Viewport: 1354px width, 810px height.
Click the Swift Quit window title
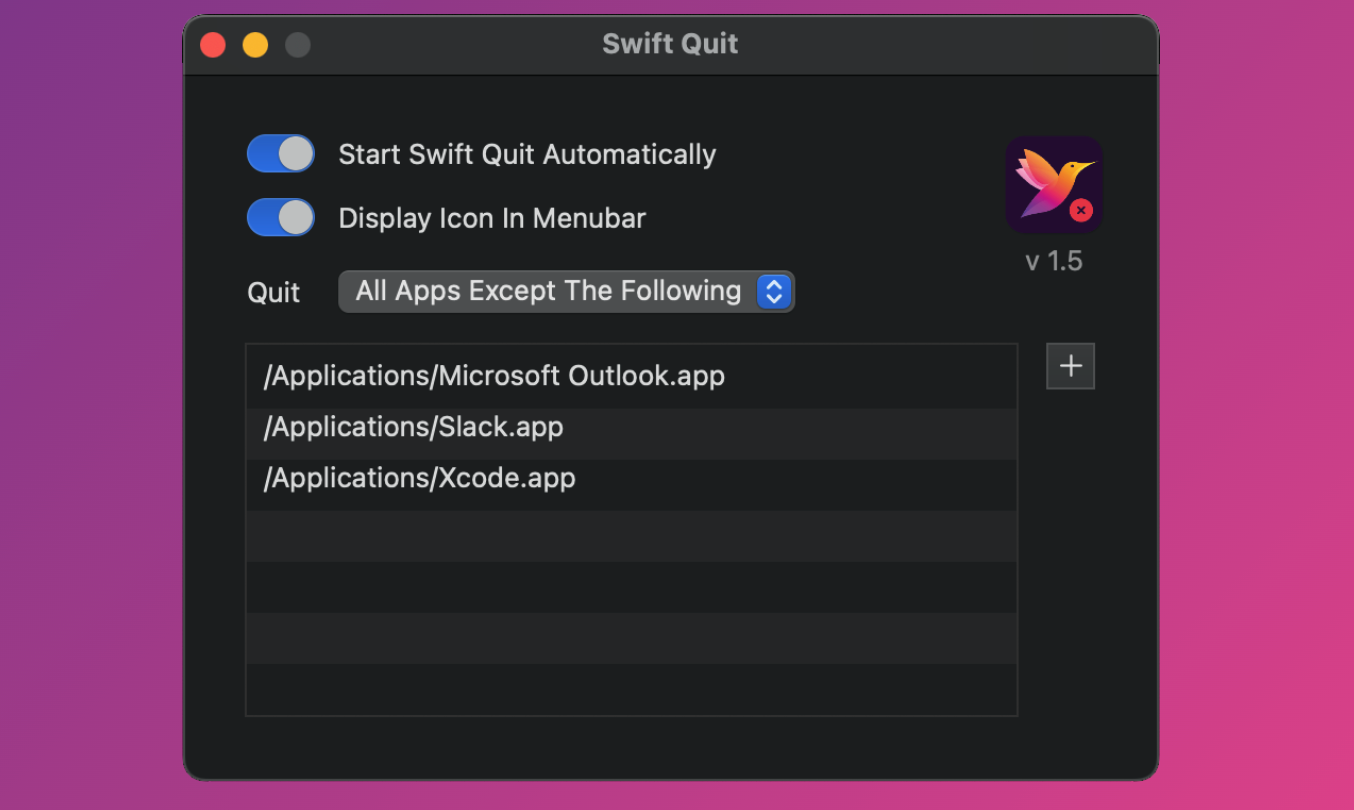[x=670, y=44]
